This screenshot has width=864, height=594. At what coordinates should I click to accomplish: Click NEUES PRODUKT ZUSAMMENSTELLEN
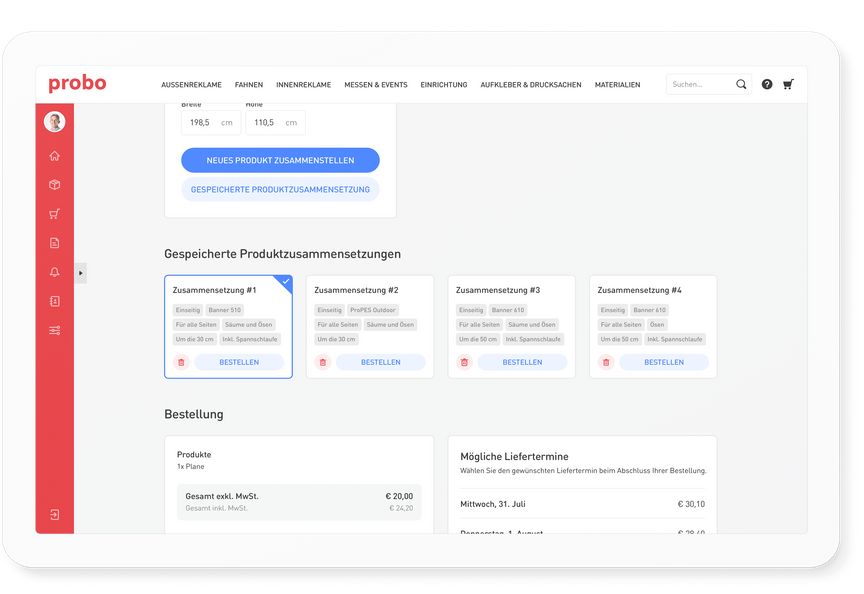(280, 160)
